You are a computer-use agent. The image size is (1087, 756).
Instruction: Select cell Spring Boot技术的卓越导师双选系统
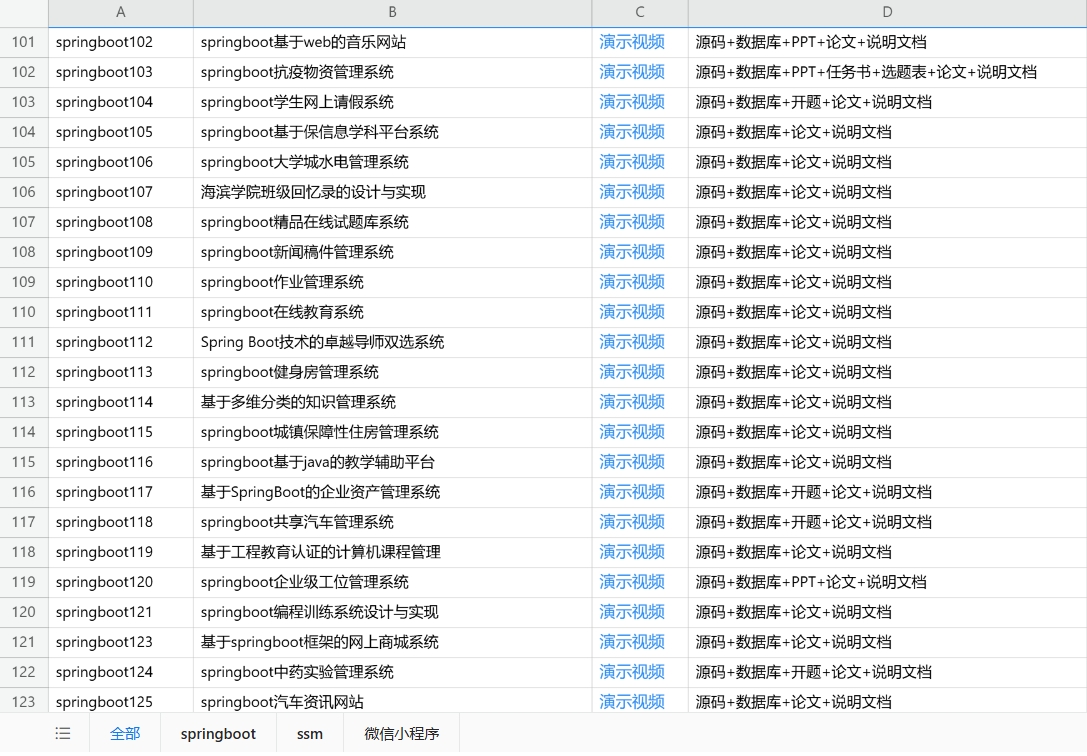[x=392, y=342]
